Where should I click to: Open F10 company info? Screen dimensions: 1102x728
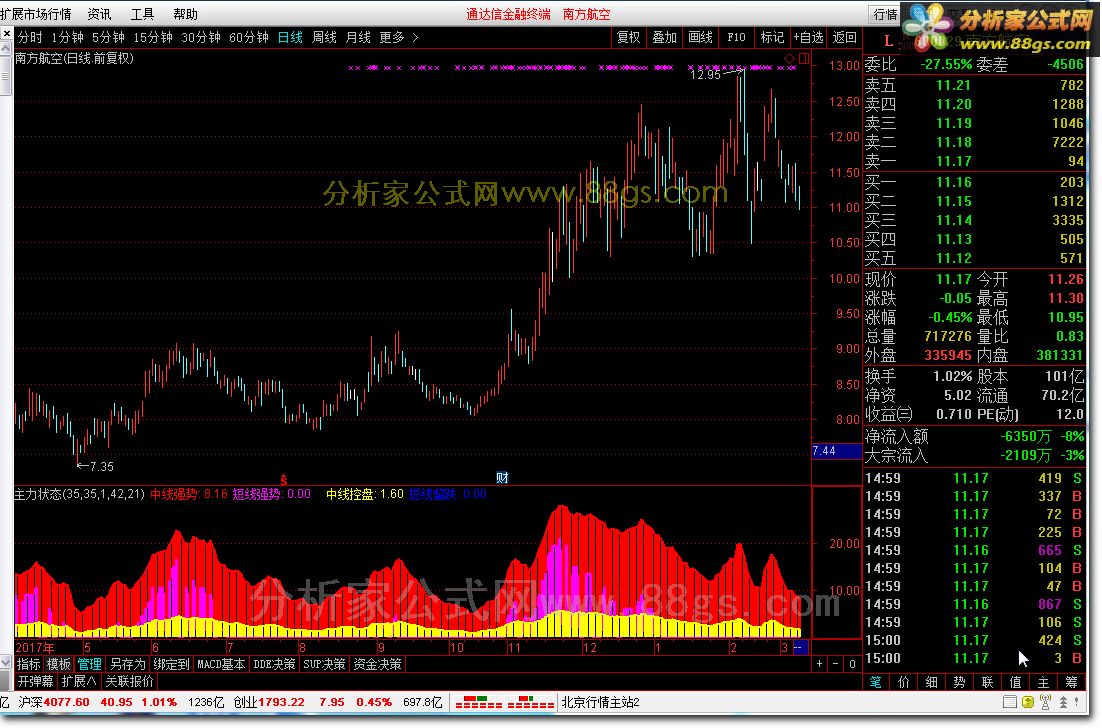(736, 37)
